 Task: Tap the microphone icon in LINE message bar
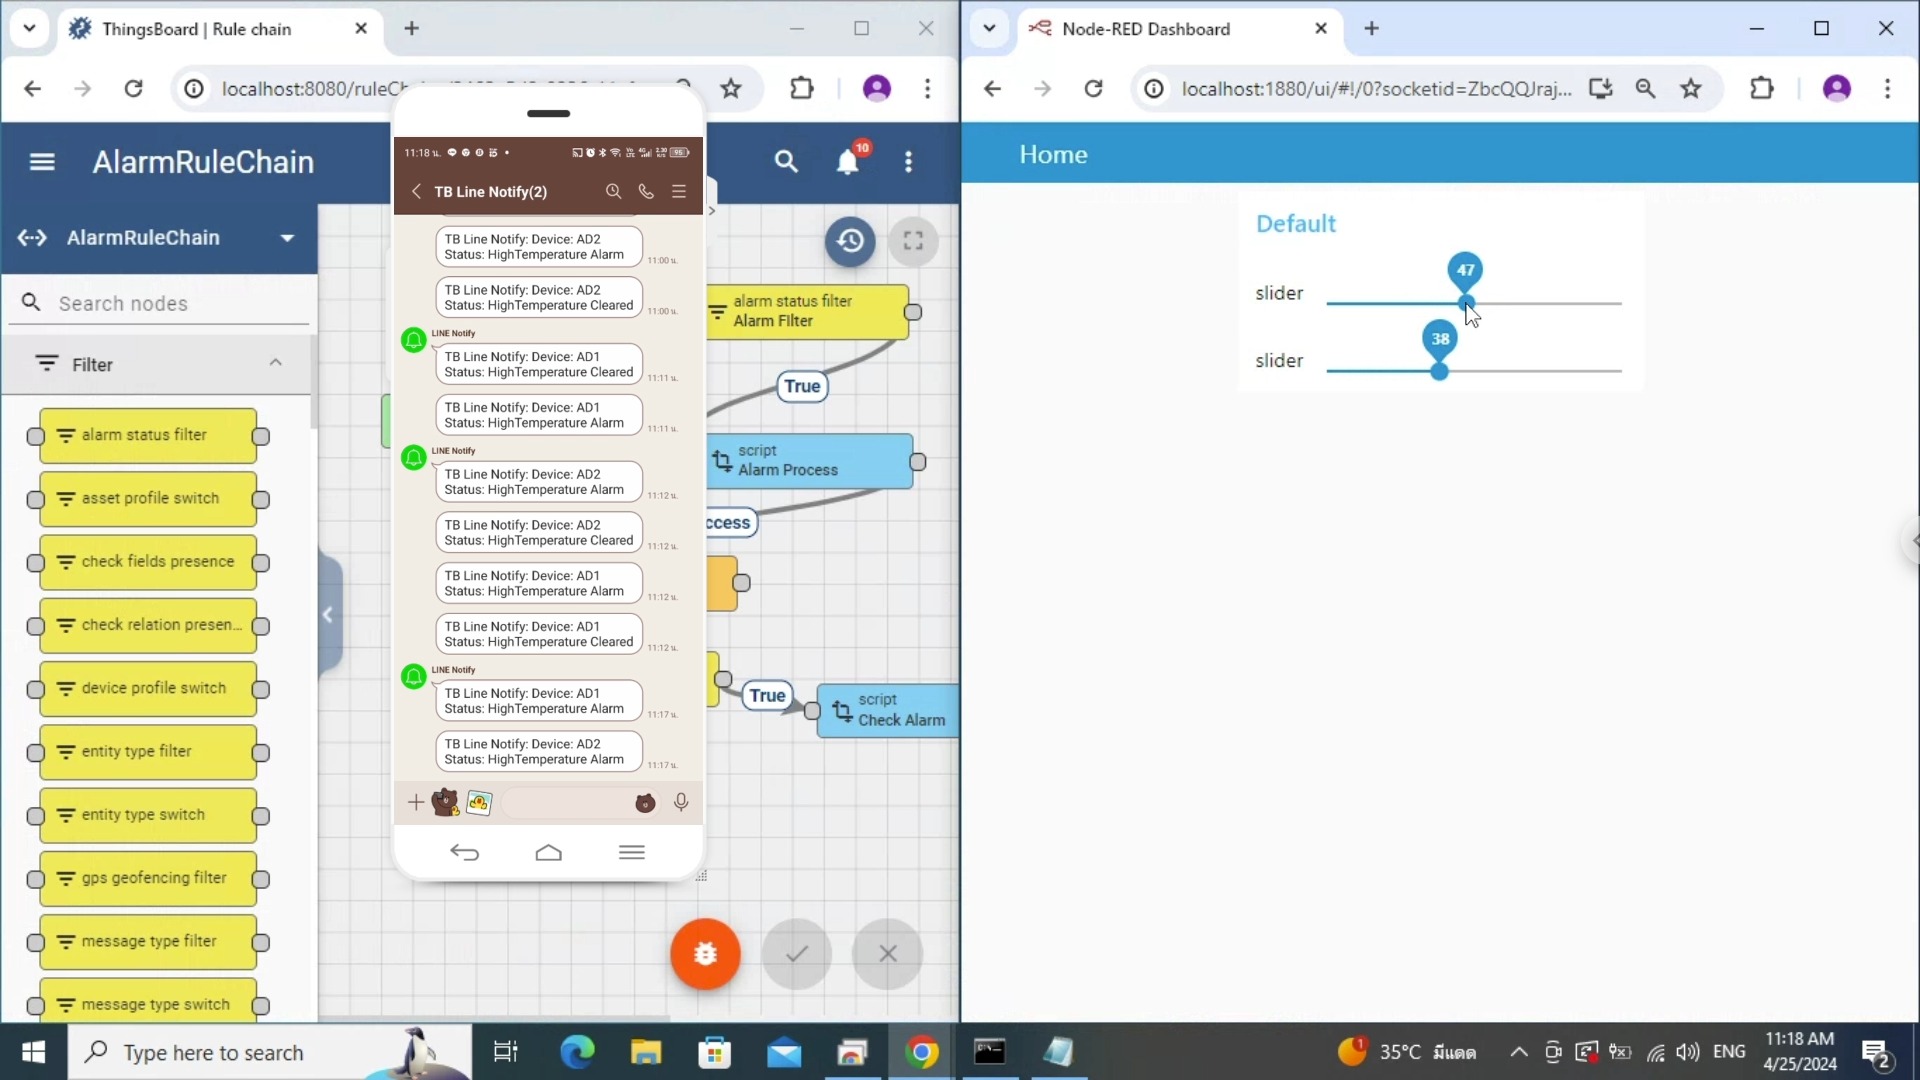point(681,802)
